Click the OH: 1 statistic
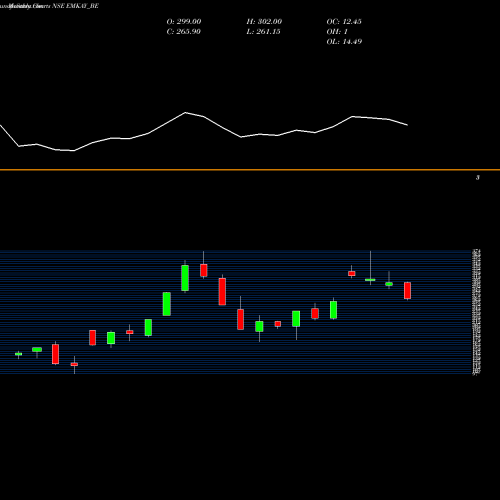This screenshot has width=500, height=500. (337, 32)
